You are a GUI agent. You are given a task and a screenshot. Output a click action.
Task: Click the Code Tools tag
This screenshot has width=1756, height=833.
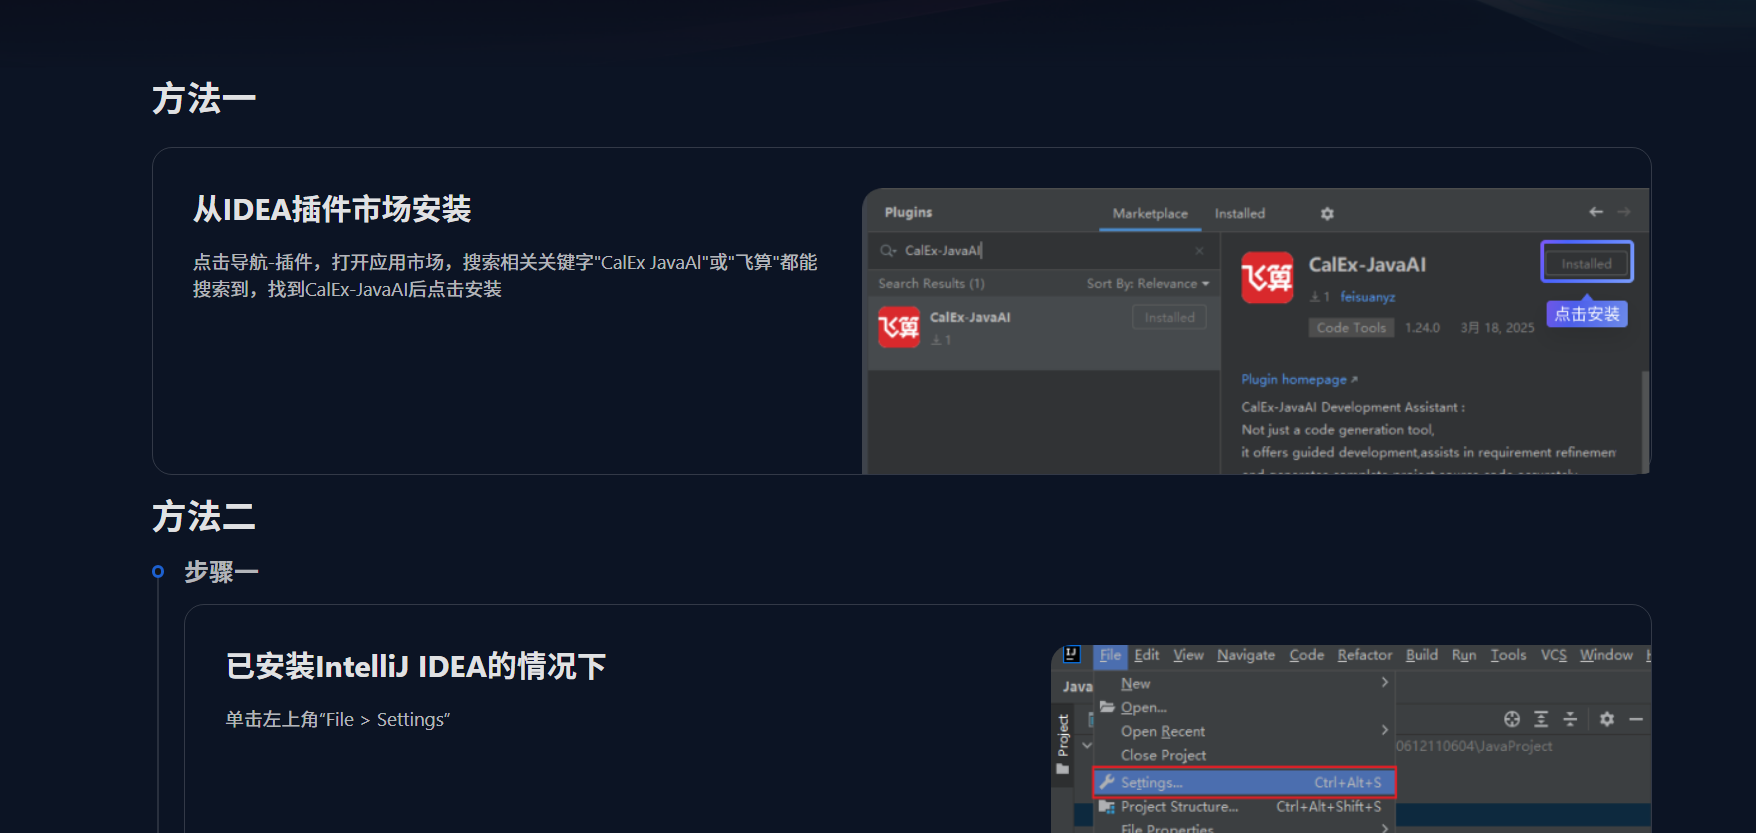click(1351, 328)
